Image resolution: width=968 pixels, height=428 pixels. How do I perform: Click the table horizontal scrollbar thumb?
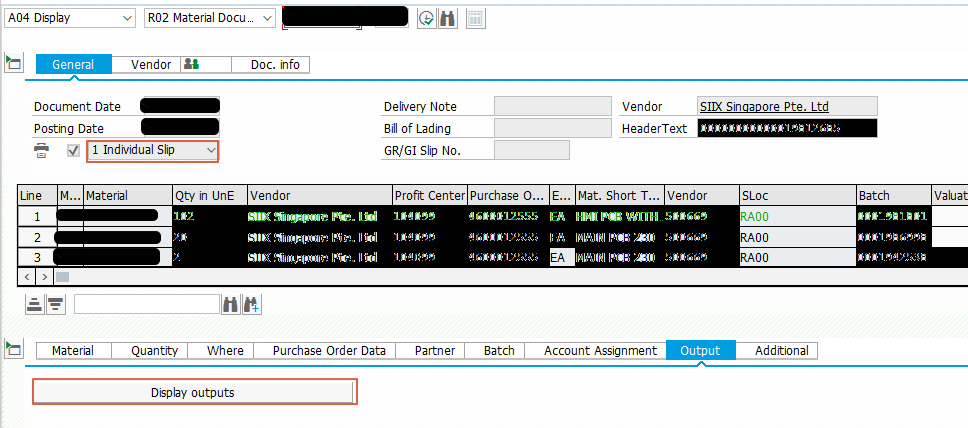[x=62, y=277]
